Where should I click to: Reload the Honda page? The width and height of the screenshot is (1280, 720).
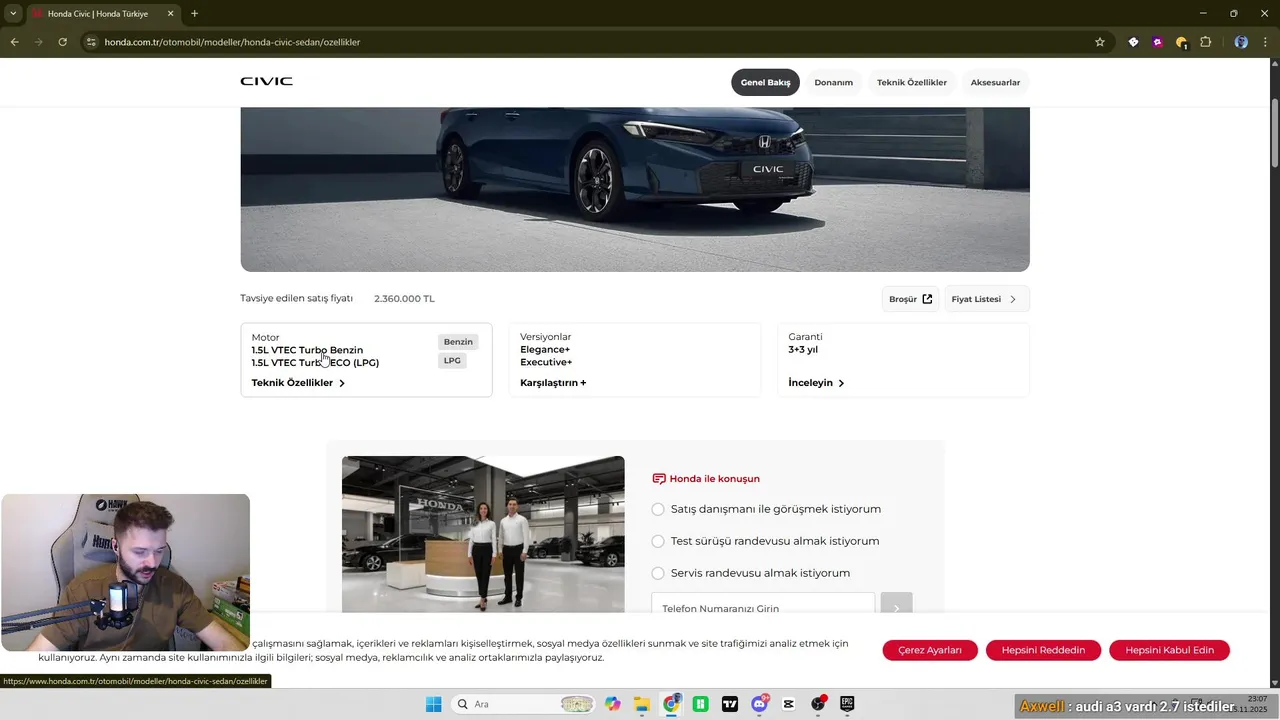[x=62, y=42]
